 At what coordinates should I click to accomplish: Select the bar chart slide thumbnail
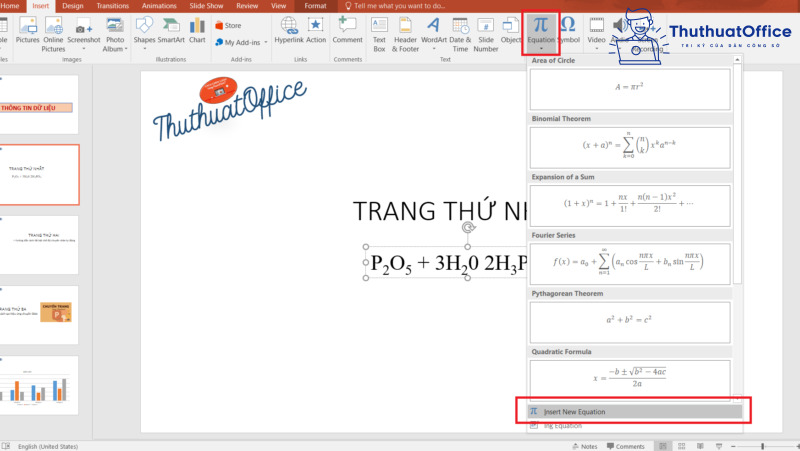tap(39, 385)
